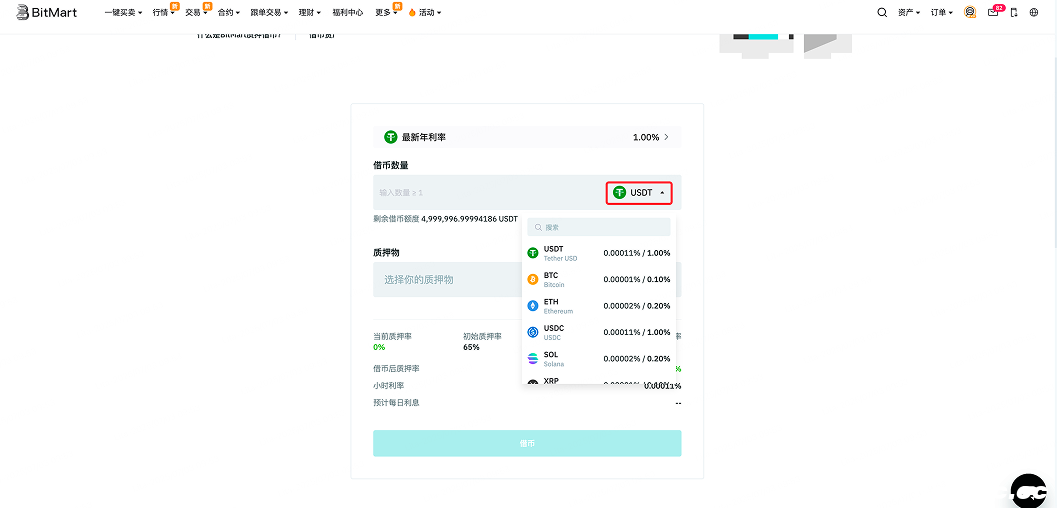This screenshot has height=508, width=1057.
Task: Click the 借币 borrow button
Action: tap(527, 444)
